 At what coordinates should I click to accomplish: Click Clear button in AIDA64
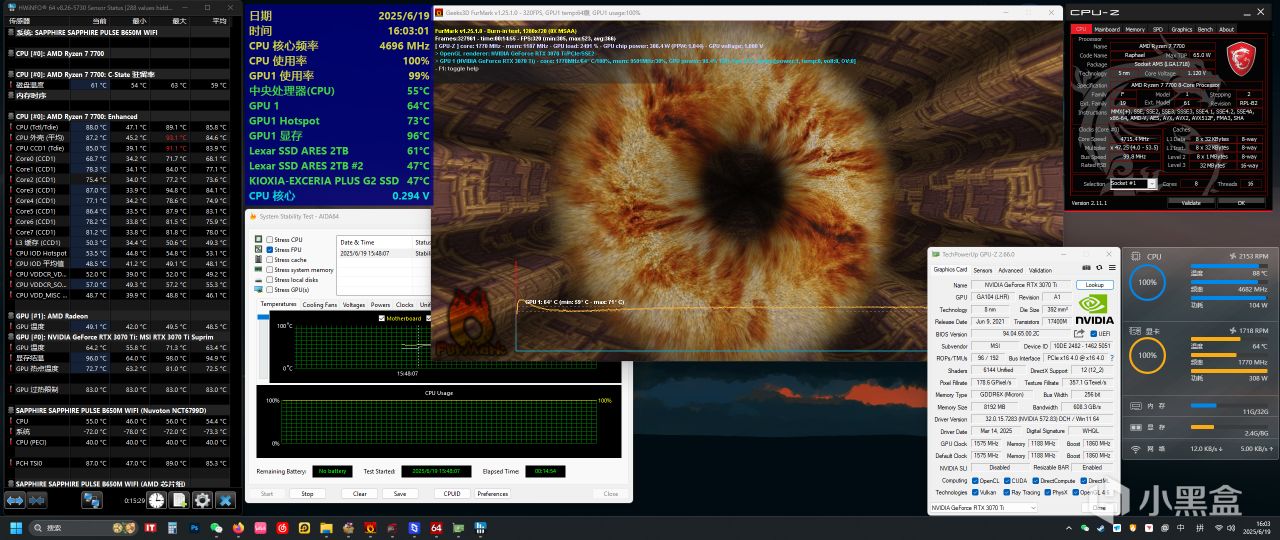tap(360, 493)
